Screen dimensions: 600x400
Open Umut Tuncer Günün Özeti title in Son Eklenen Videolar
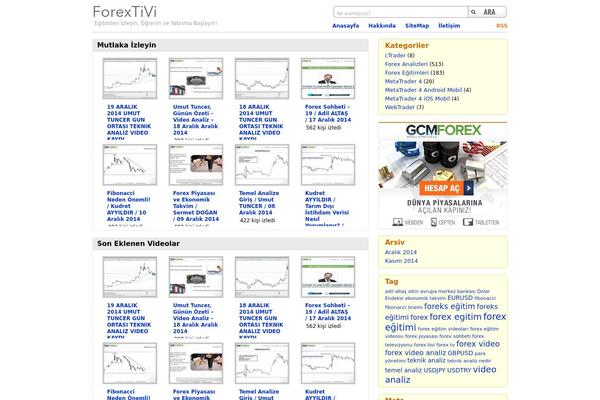tap(195, 318)
